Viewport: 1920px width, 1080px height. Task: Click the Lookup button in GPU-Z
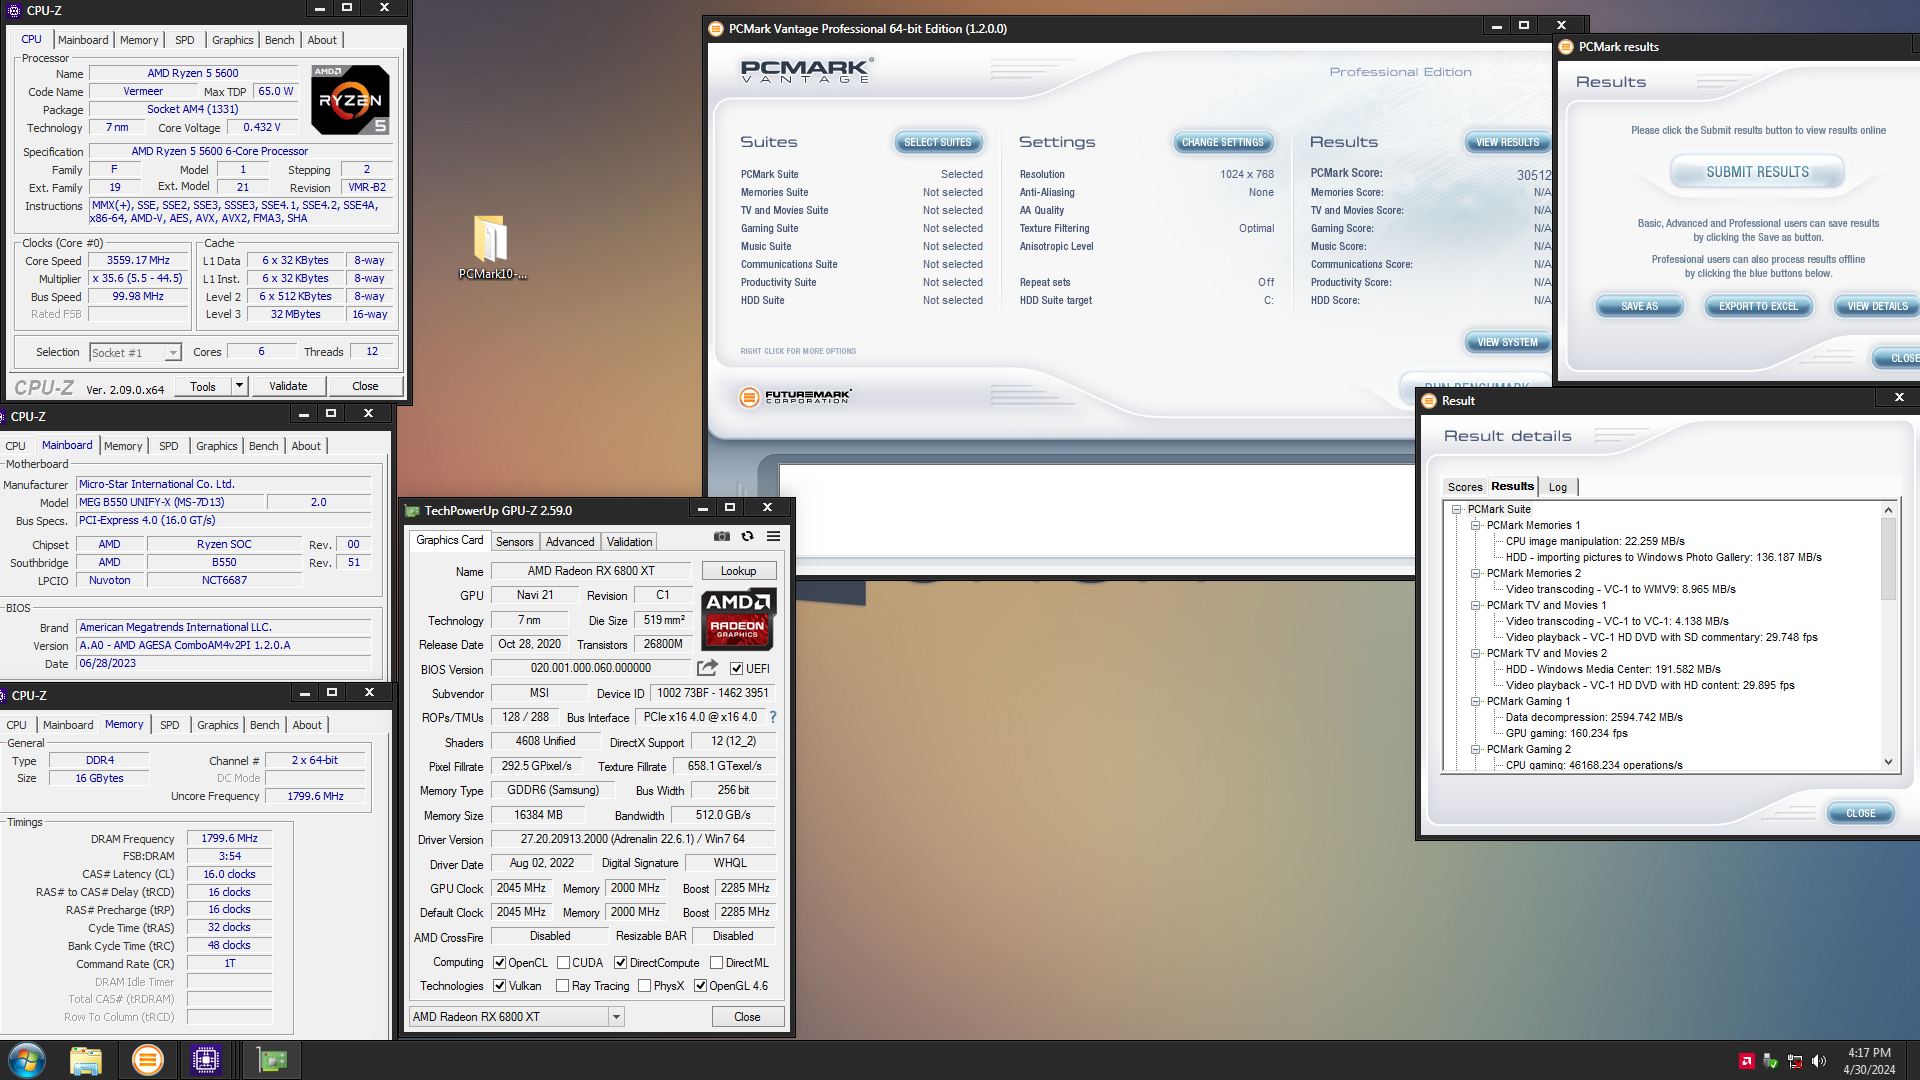coord(738,571)
